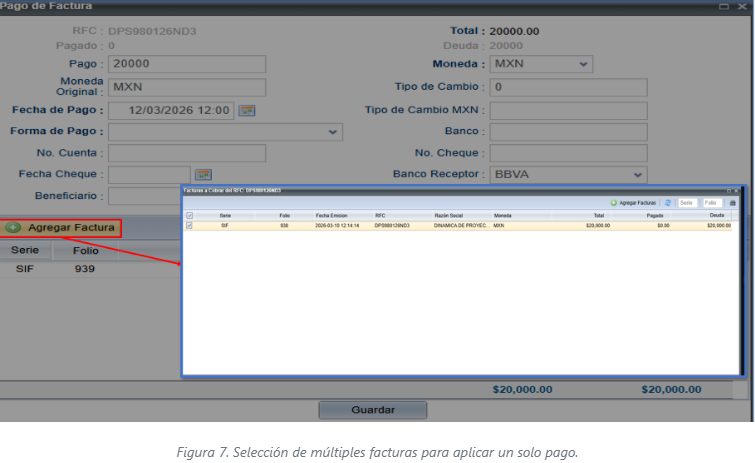The image size is (755, 463).
Task: Click green Agregar Facturas icon in popup toolbar
Action: tap(614, 203)
